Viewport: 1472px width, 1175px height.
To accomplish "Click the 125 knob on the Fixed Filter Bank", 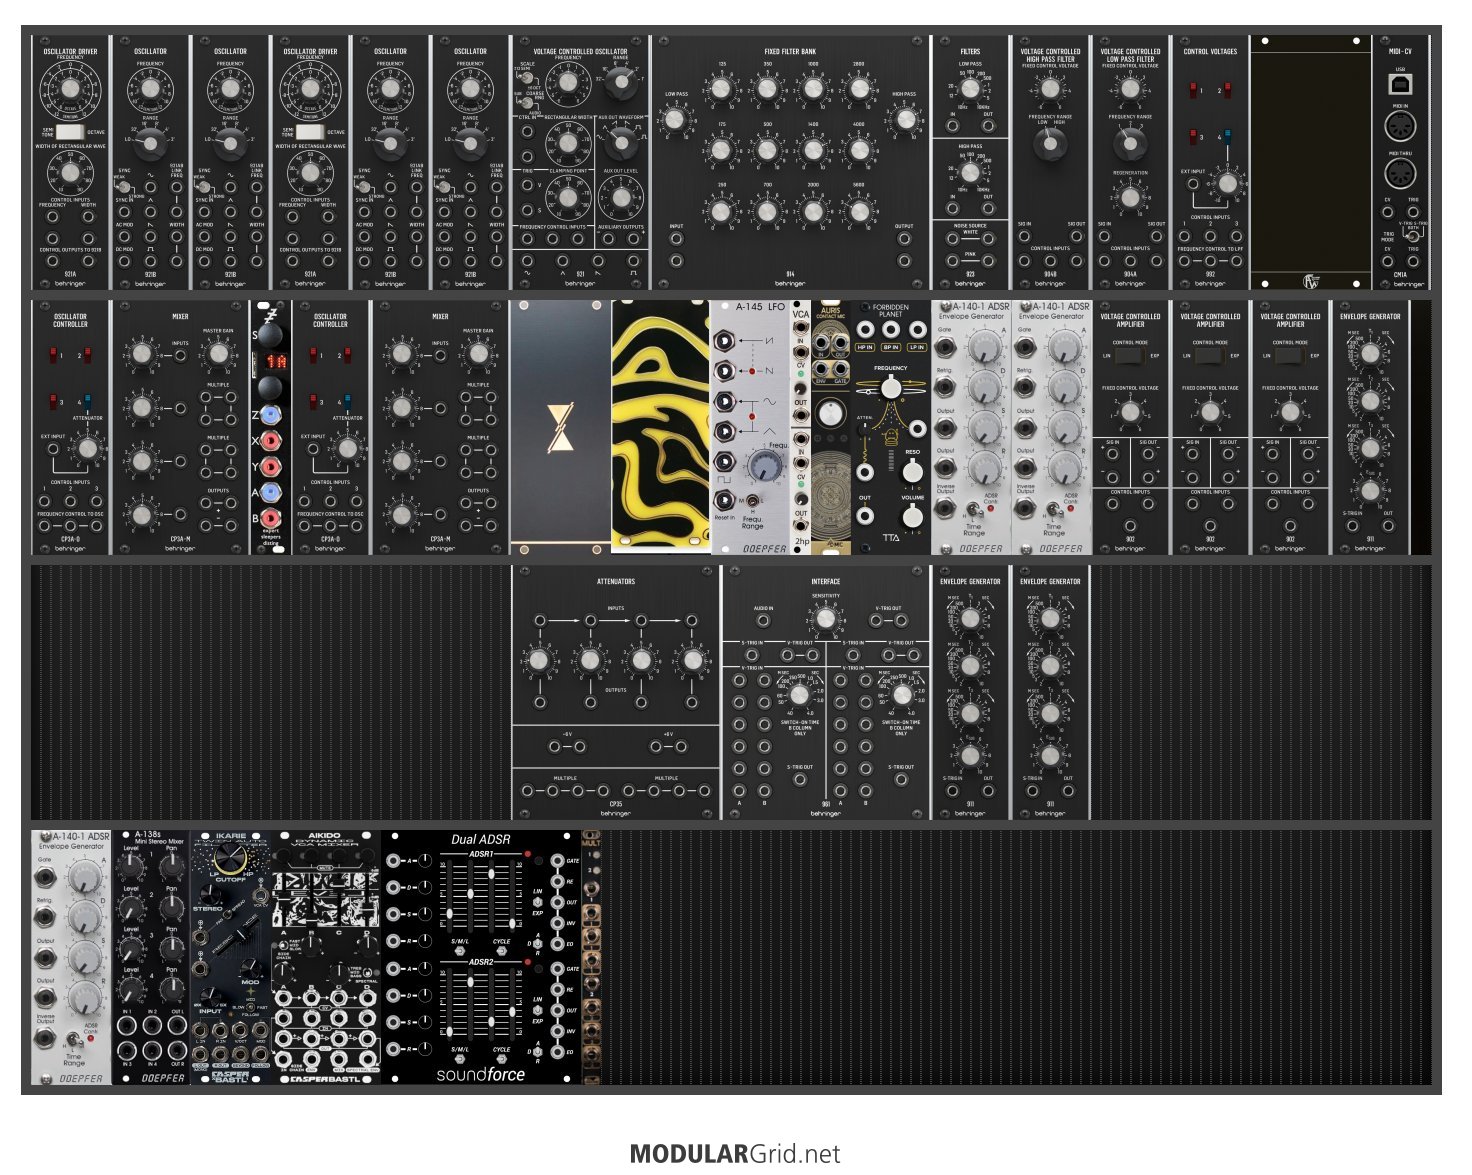I will coord(721,89).
